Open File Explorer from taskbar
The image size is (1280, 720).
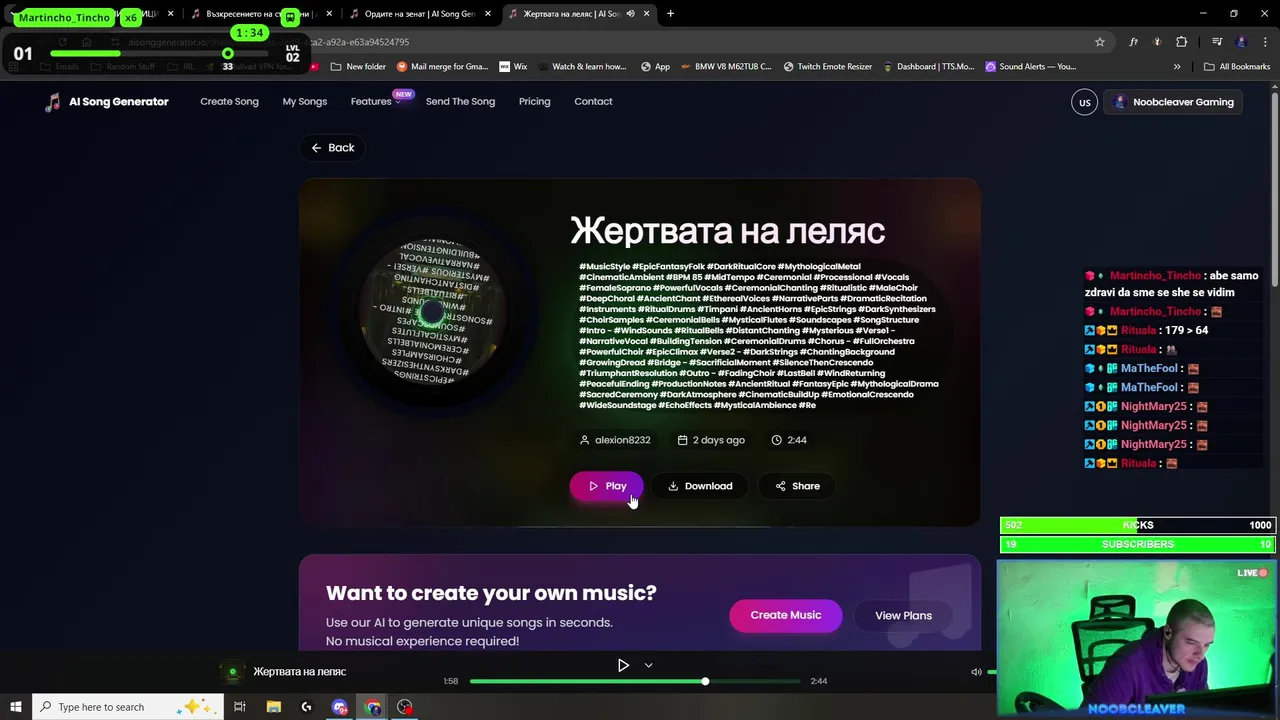[x=273, y=707]
